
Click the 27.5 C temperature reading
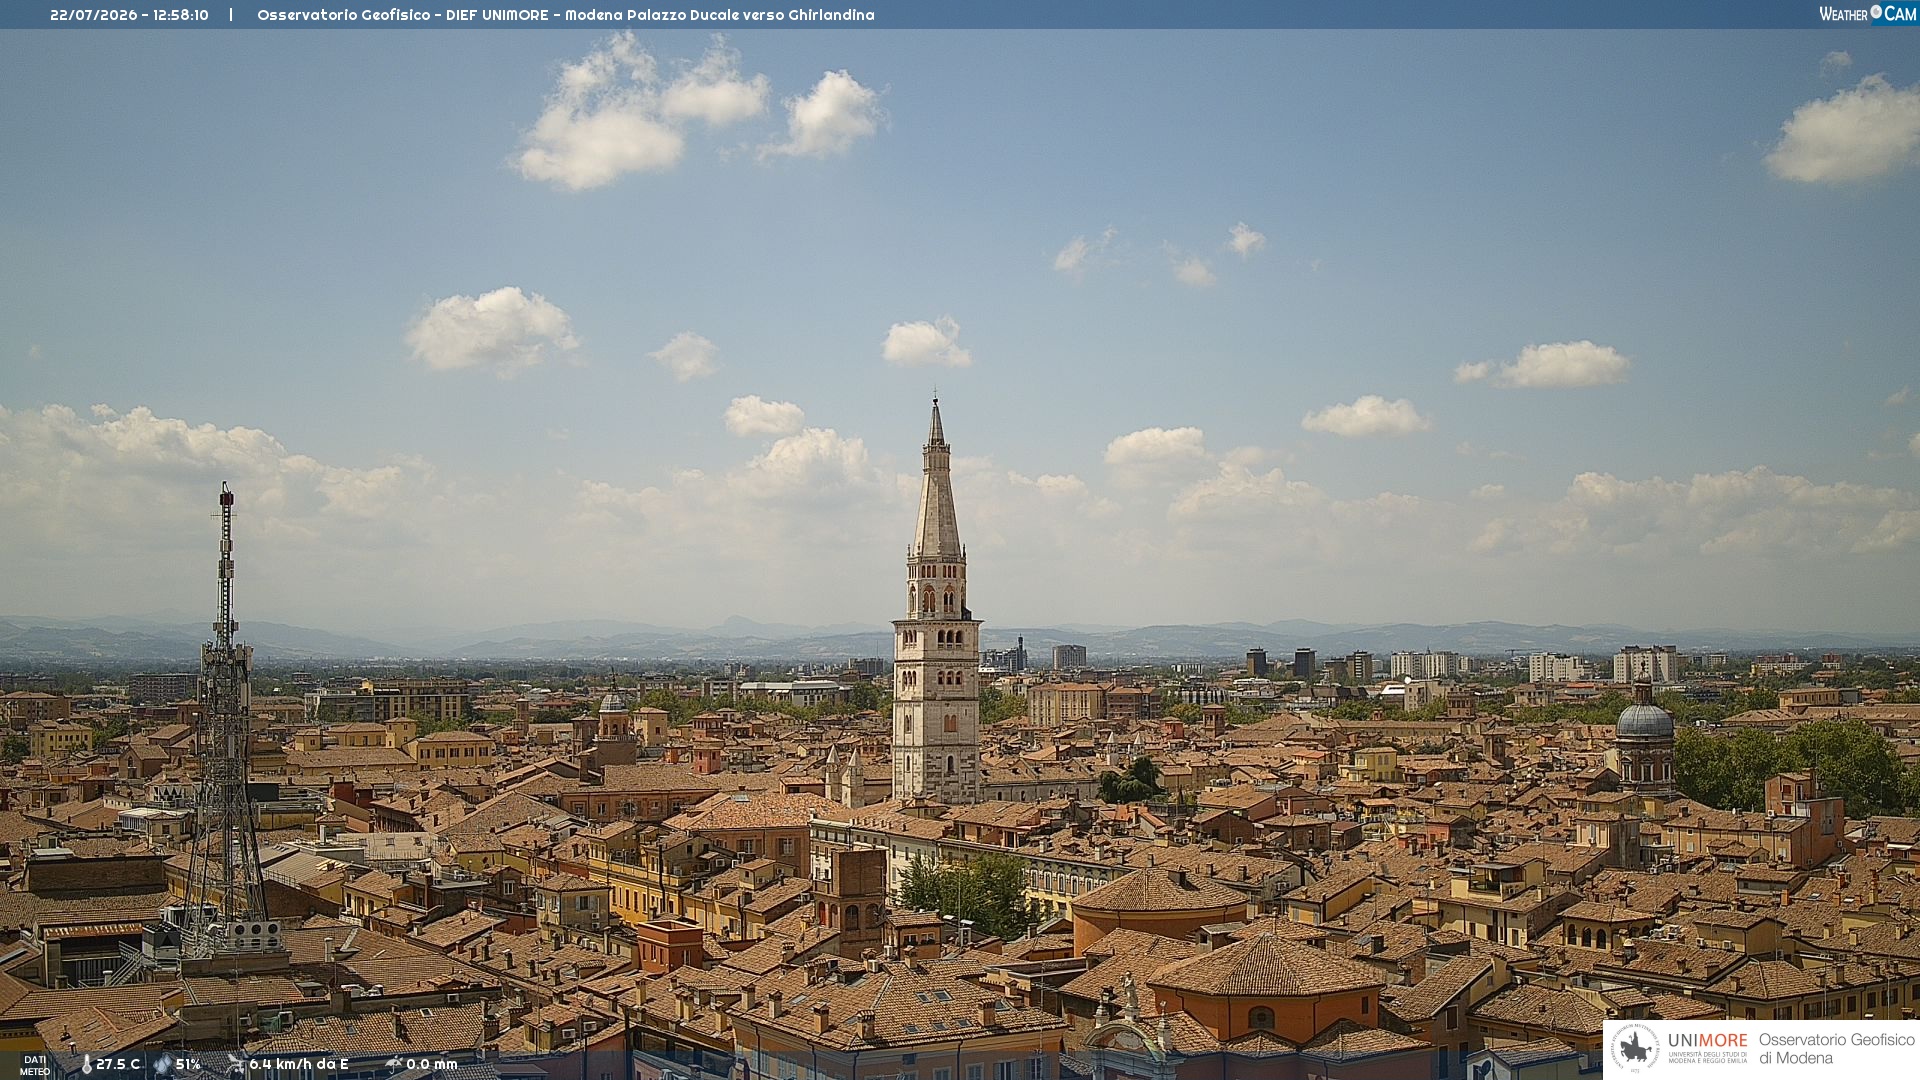[118, 1064]
